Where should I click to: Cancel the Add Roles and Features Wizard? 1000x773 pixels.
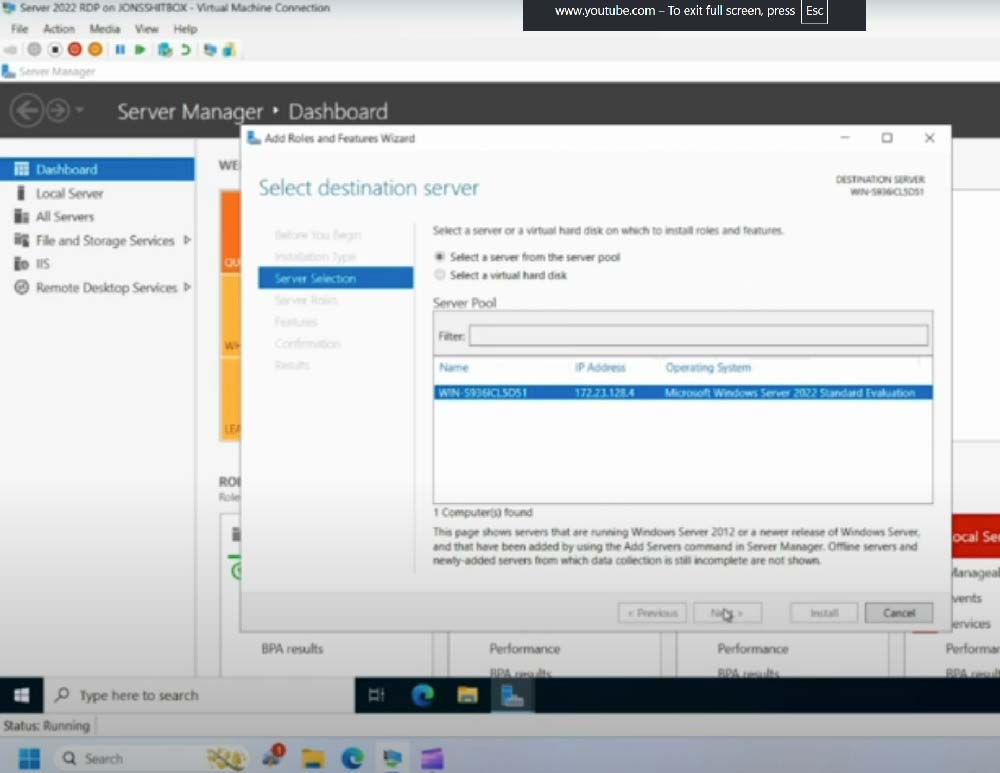[898, 613]
